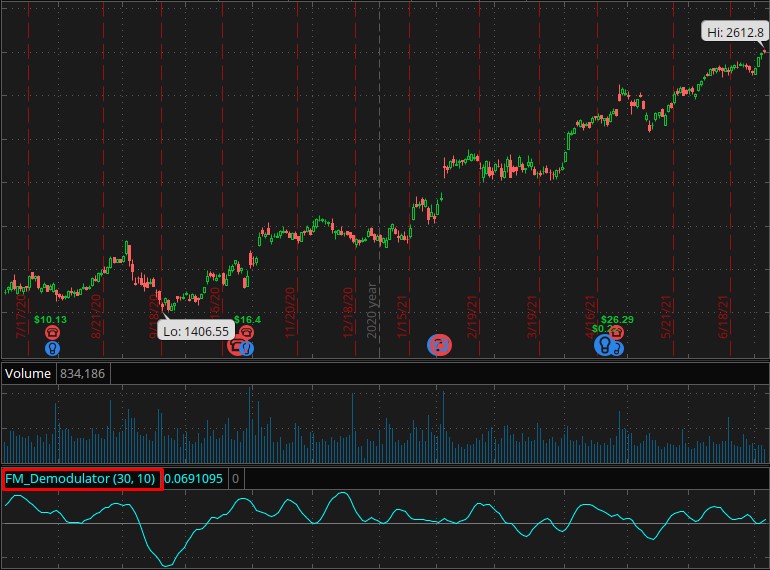Click the event icon between 1/15/21 and 2/19/21

coord(439,345)
